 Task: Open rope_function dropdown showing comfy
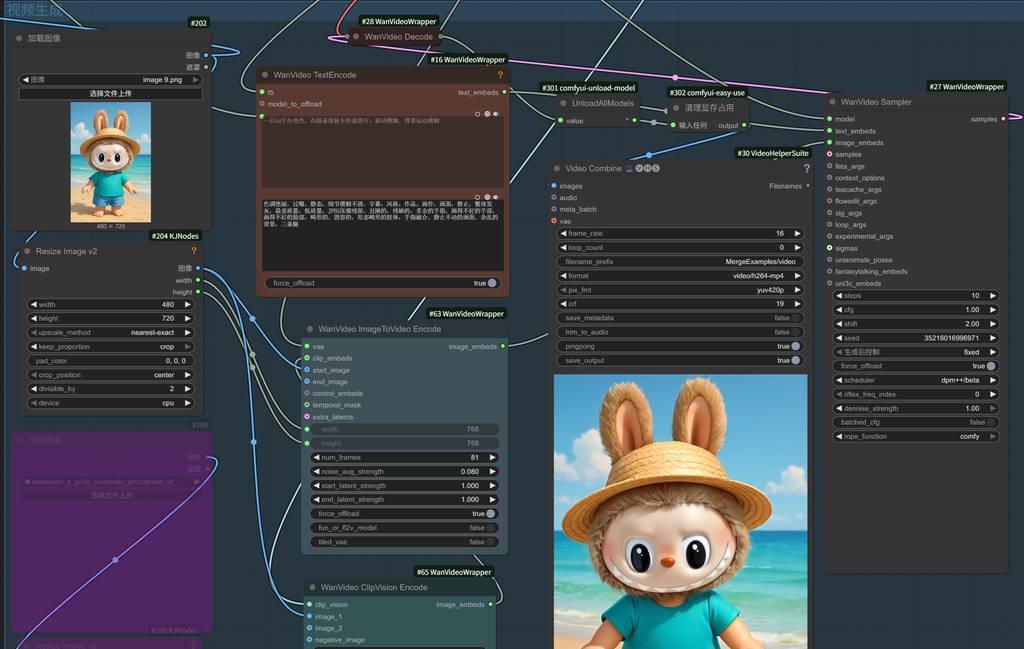(916, 436)
